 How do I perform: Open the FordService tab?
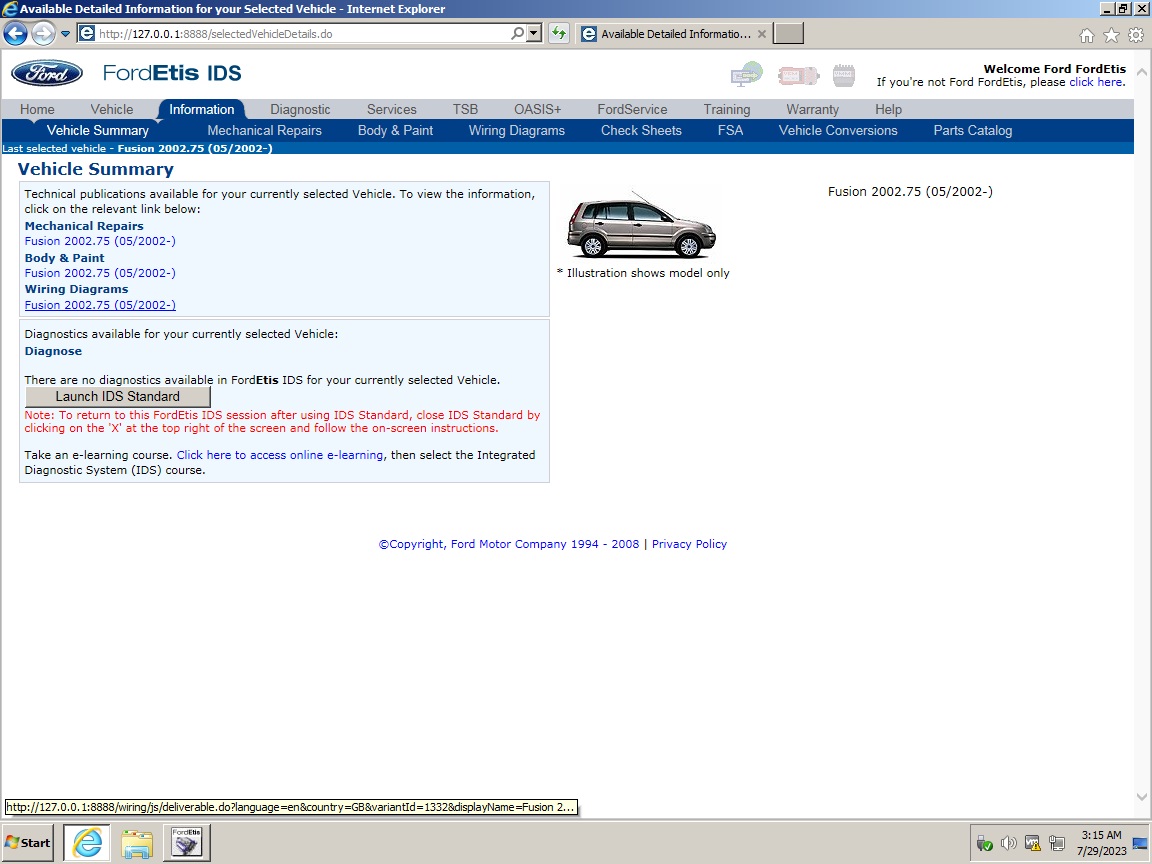click(x=632, y=109)
